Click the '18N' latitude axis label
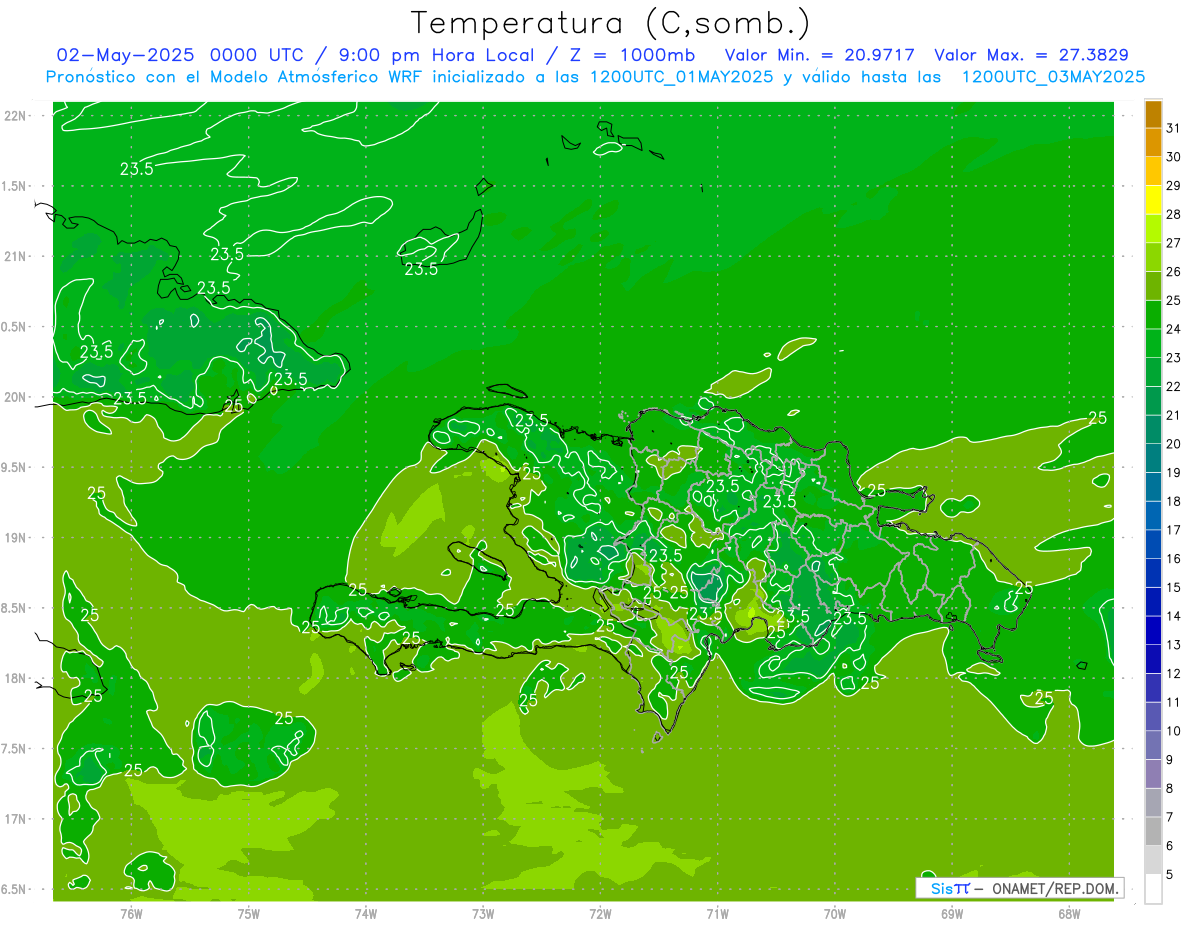This screenshot has width=1200, height=927. click(x=16, y=679)
